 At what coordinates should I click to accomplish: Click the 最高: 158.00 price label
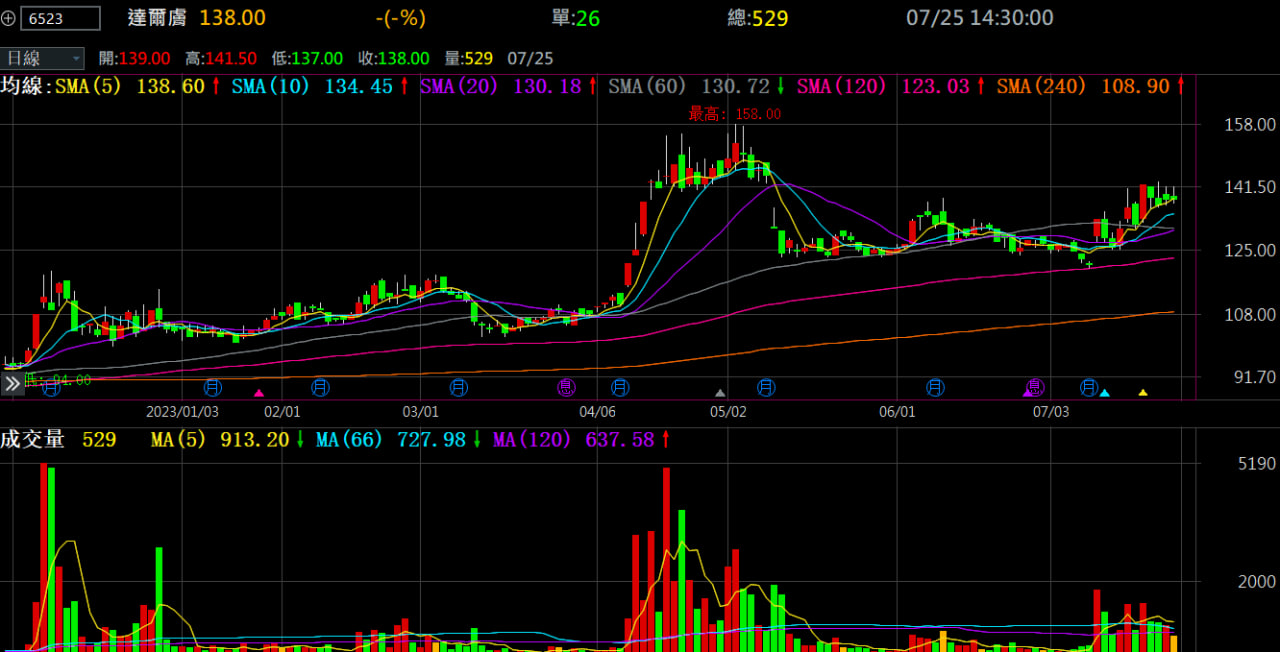(735, 114)
